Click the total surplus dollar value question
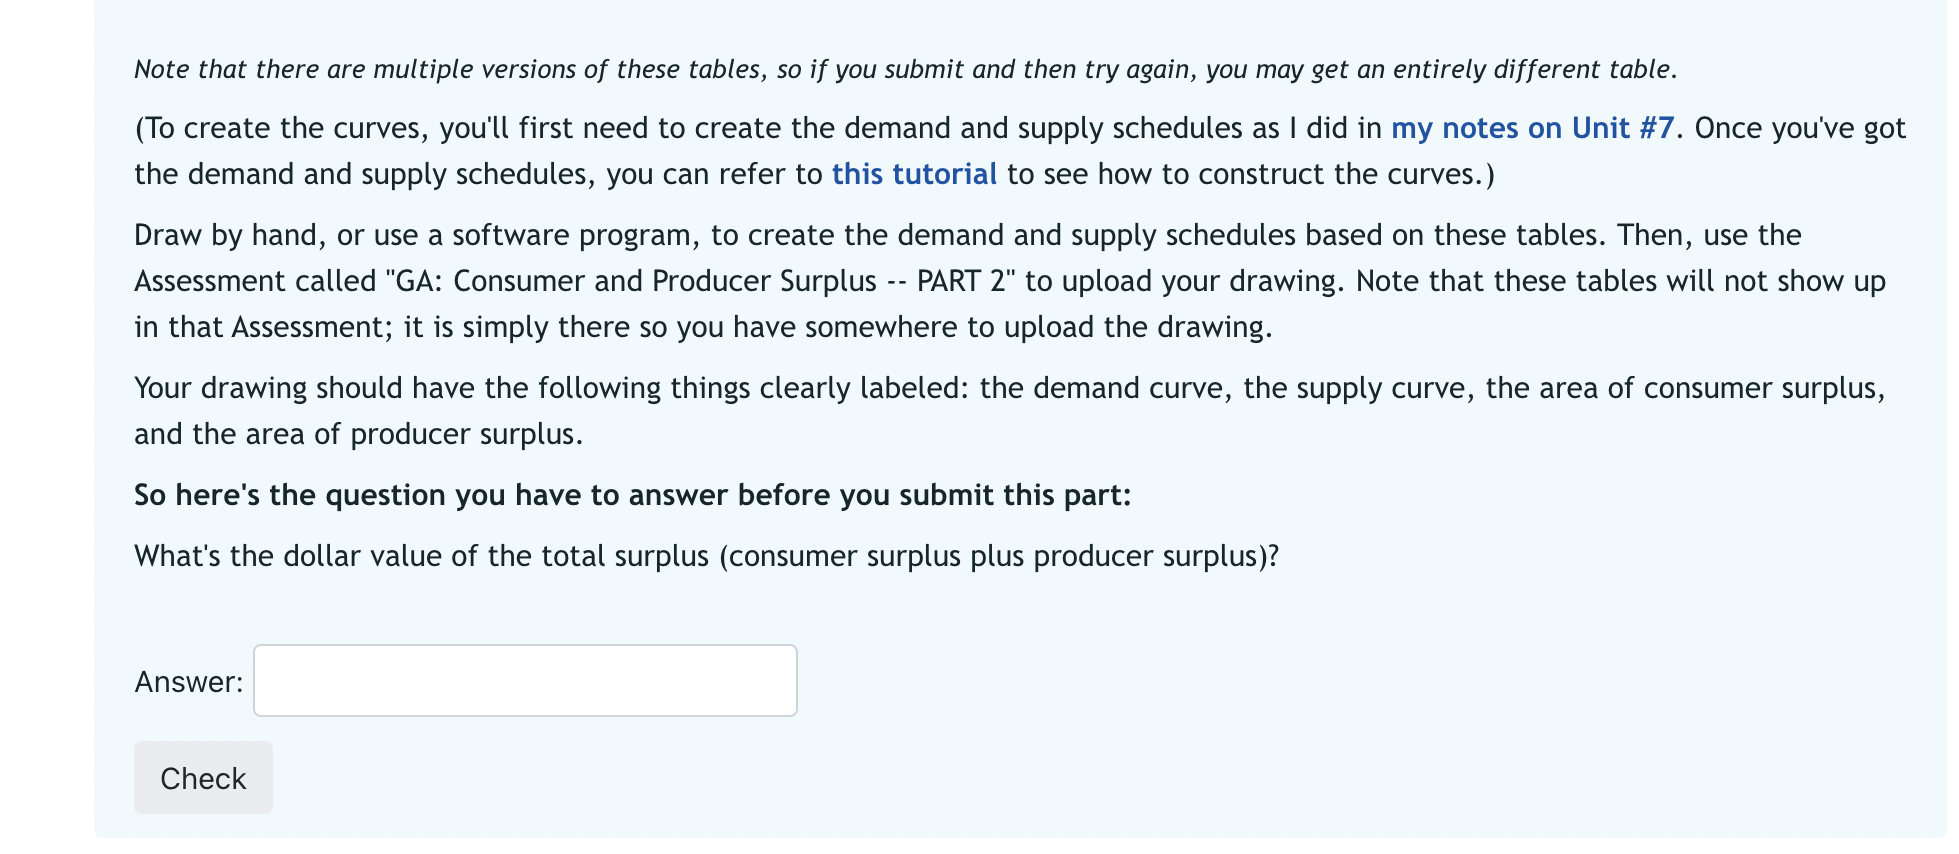The height and width of the screenshot is (854, 1959). [706, 556]
